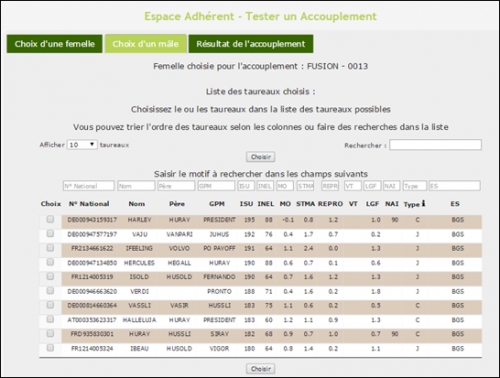This screenshot has height=378, width=500.
Task: Tick the checkbox for bull HARLEY
Action: tap(50, 219)
